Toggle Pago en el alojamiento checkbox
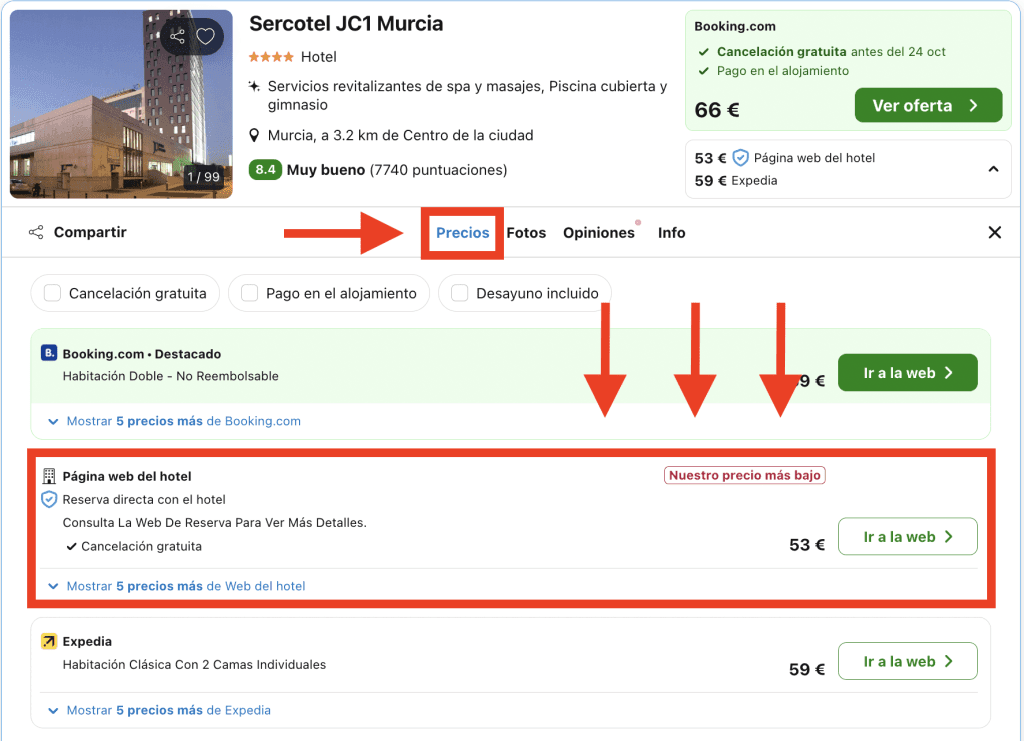Viewport: 1024px width, 741px height. coord(249,293)
